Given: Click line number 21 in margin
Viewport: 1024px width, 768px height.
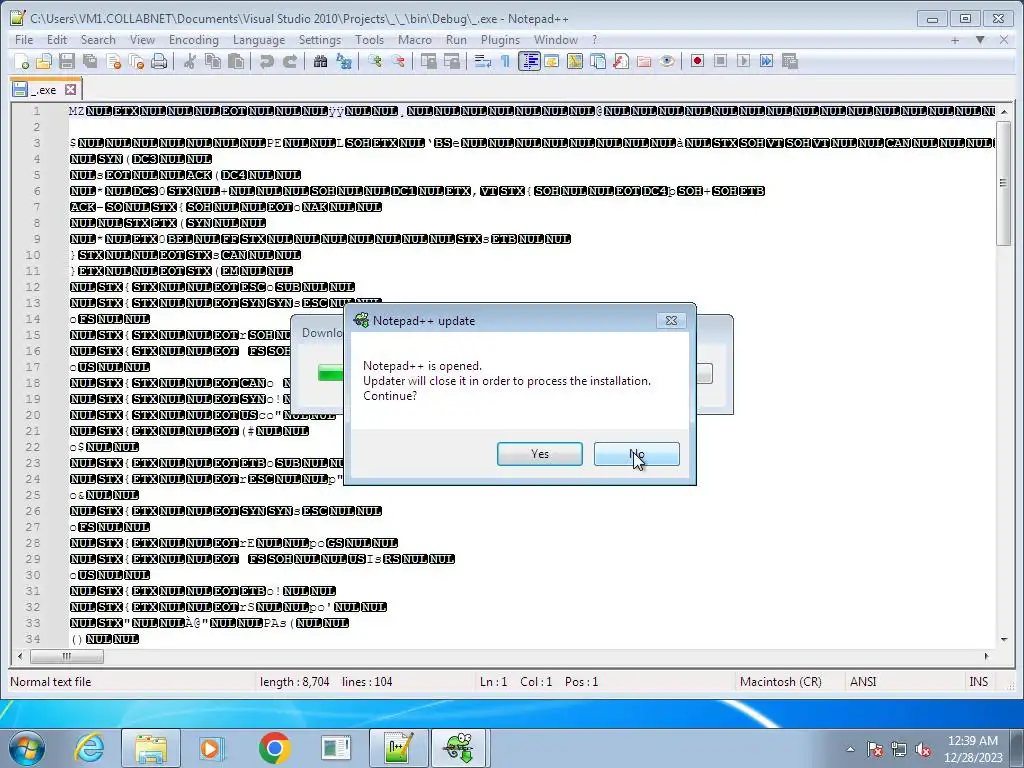Looking at the screenshot, I should point(33,431).
